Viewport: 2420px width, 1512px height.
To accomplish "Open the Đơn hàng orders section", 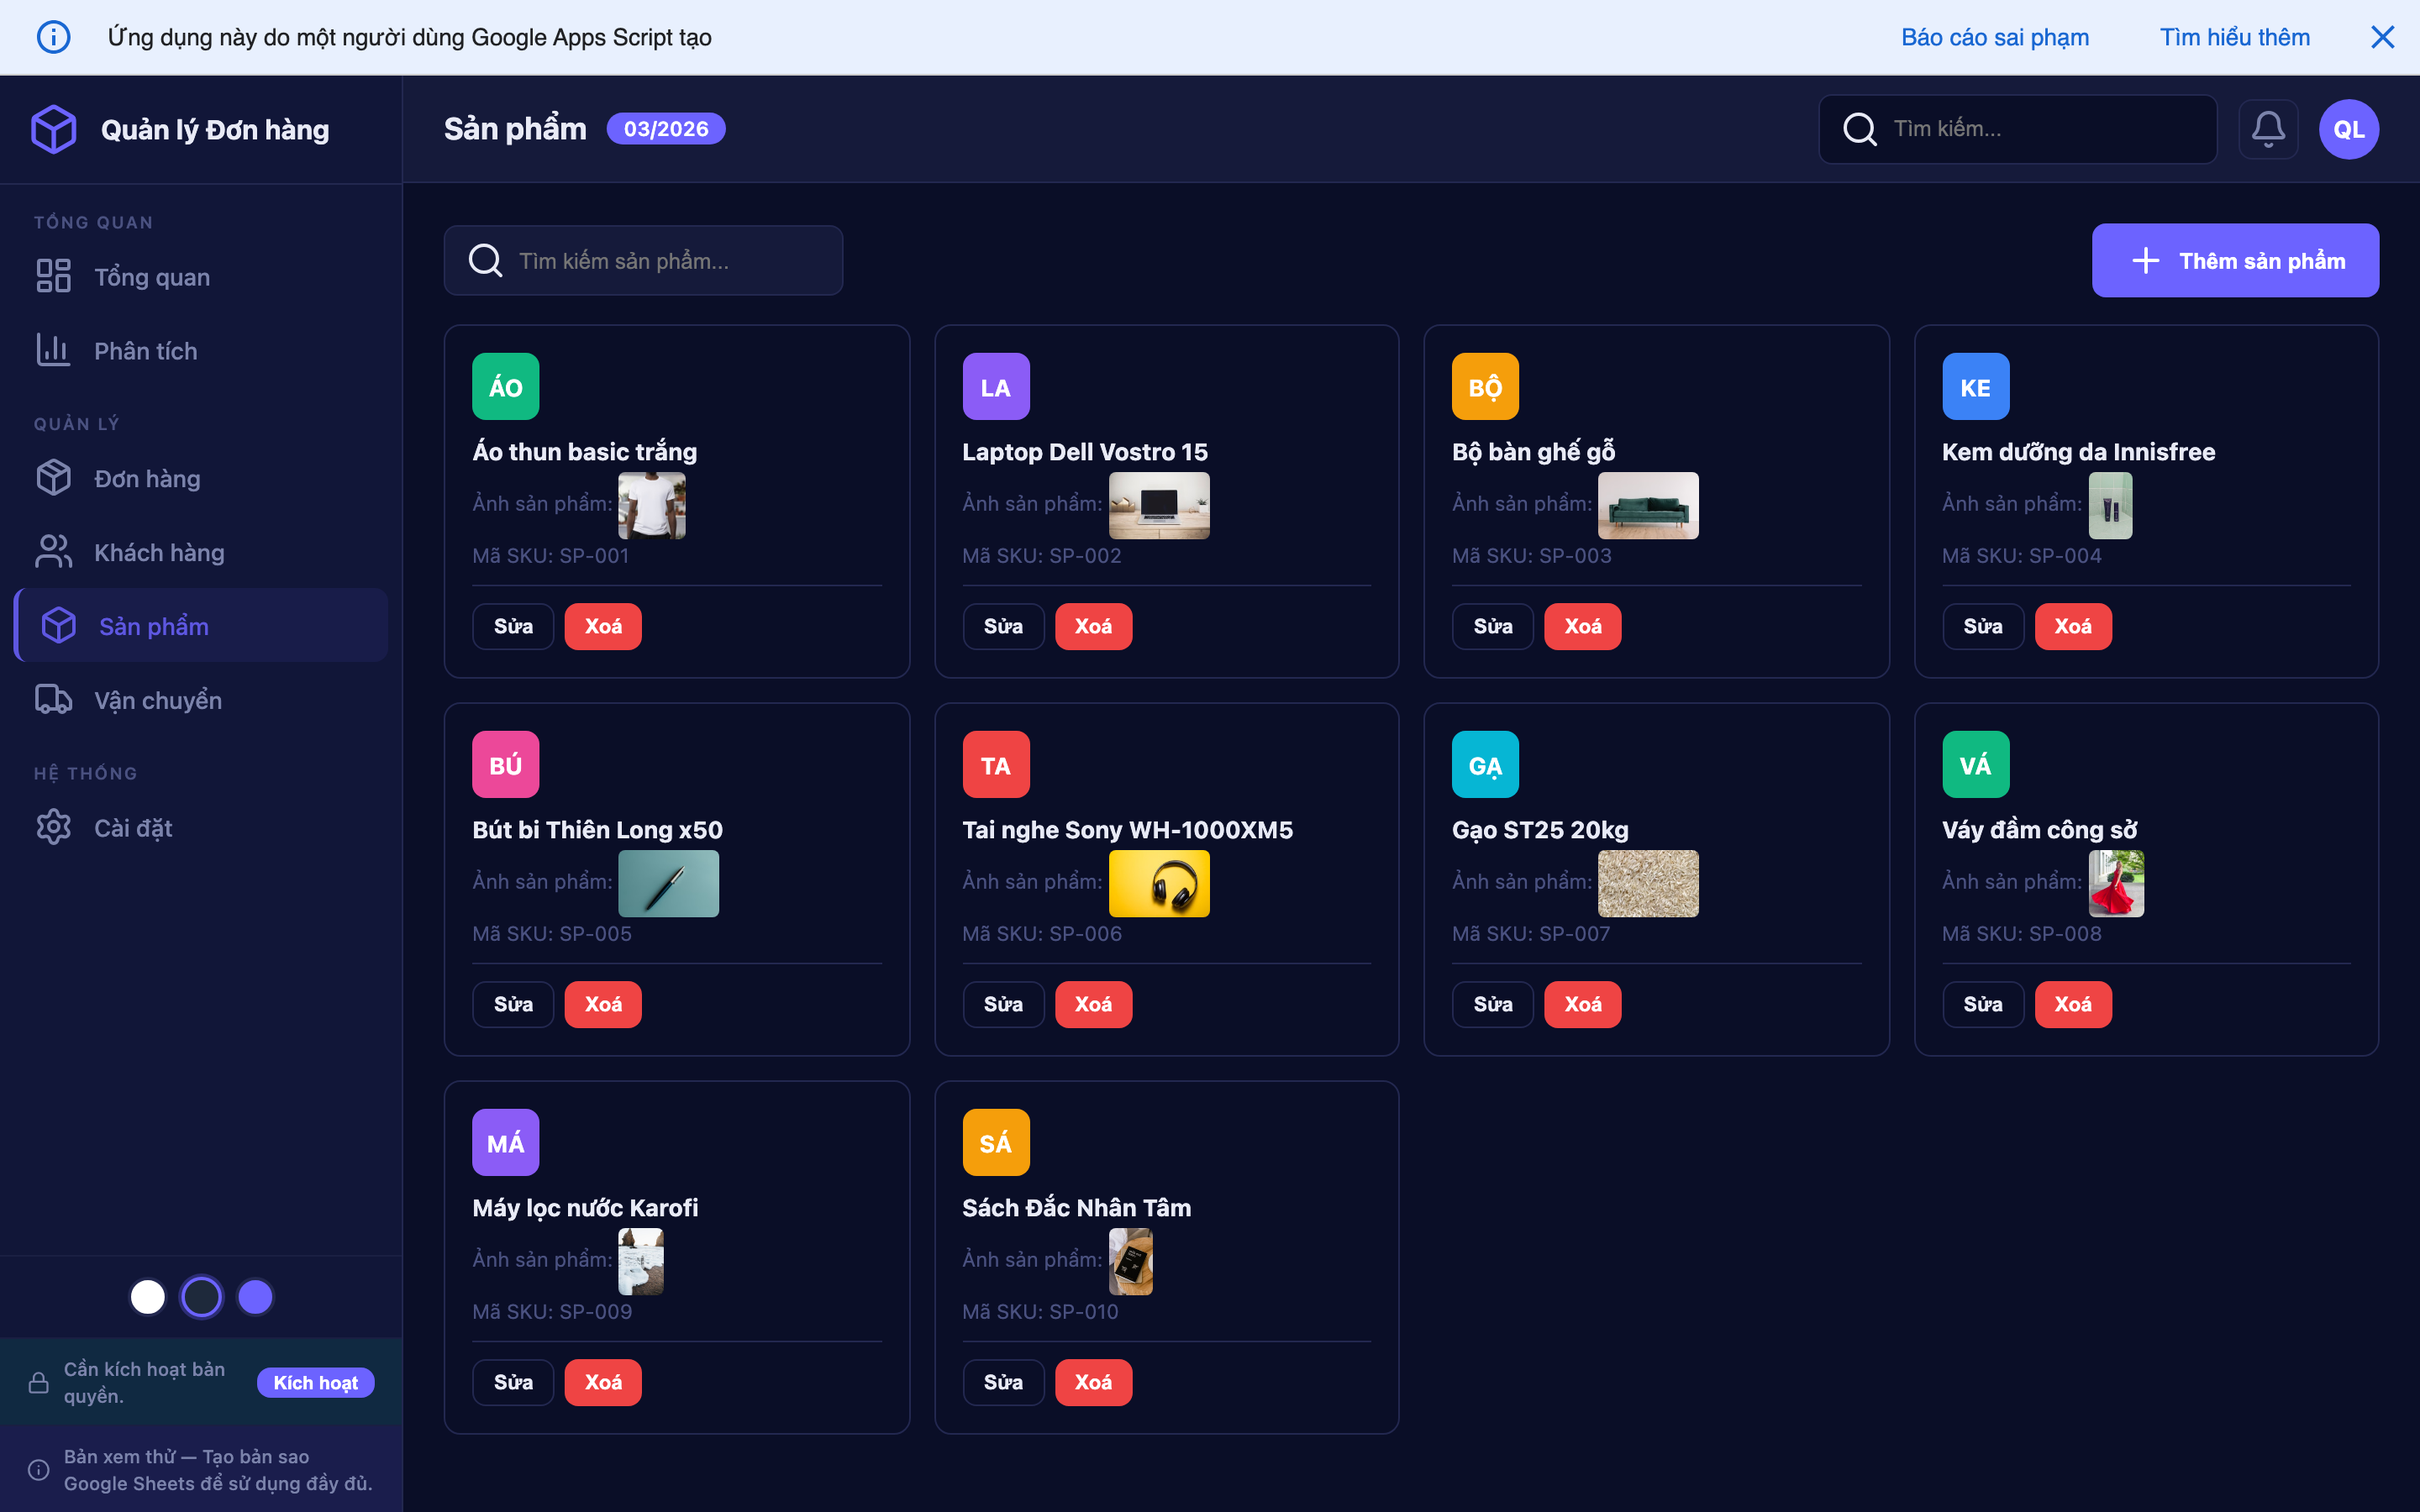I will click(147, 478).
